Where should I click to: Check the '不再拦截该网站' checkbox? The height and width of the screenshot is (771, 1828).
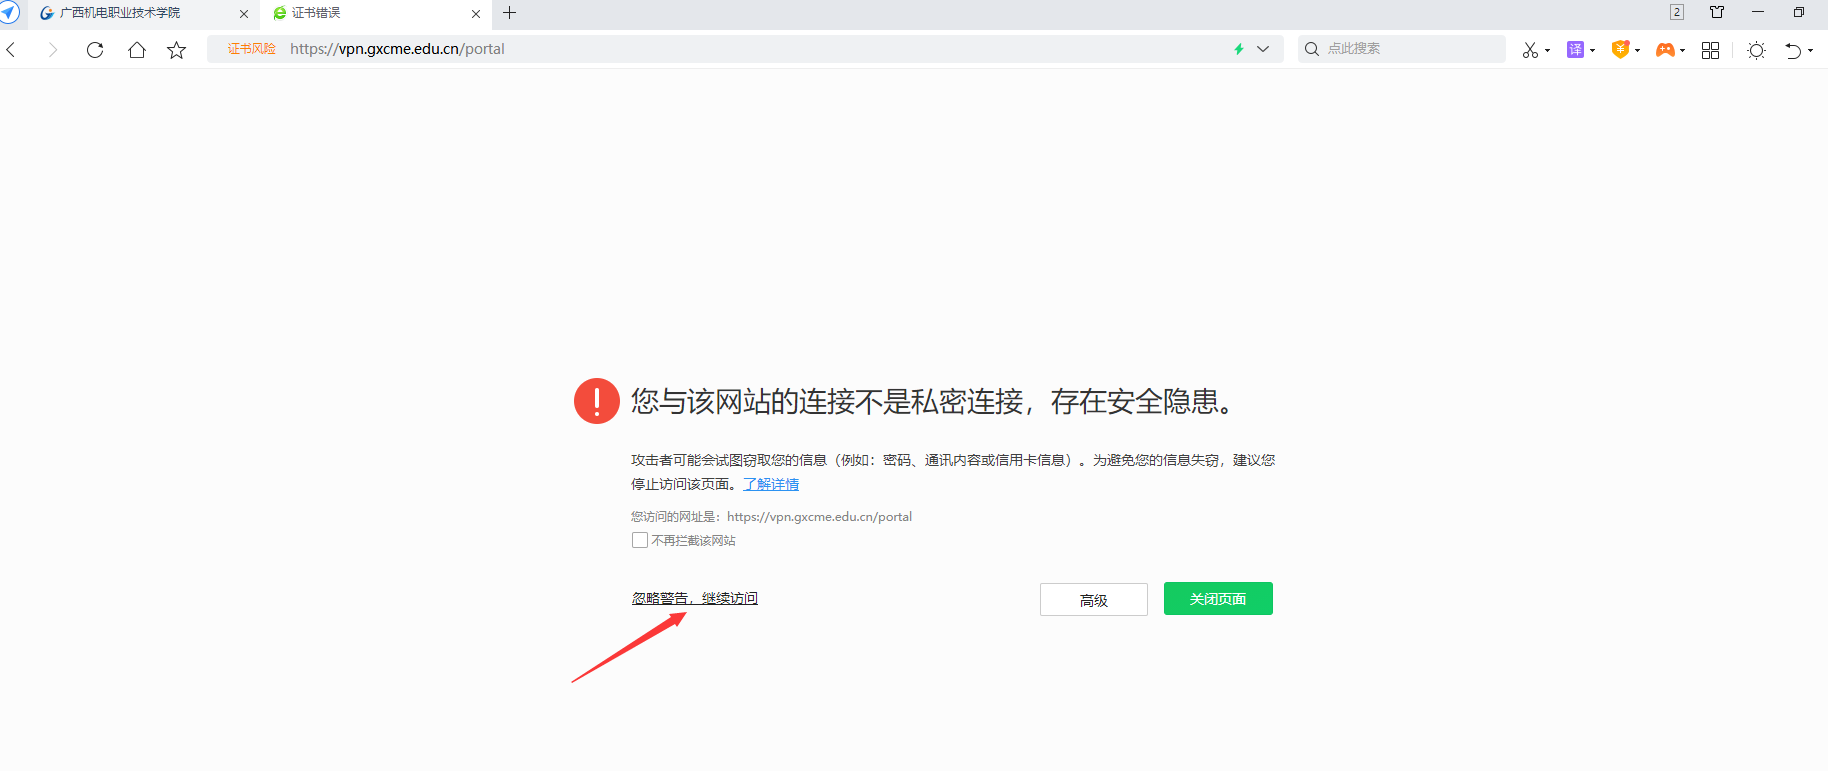coord(640,540)
